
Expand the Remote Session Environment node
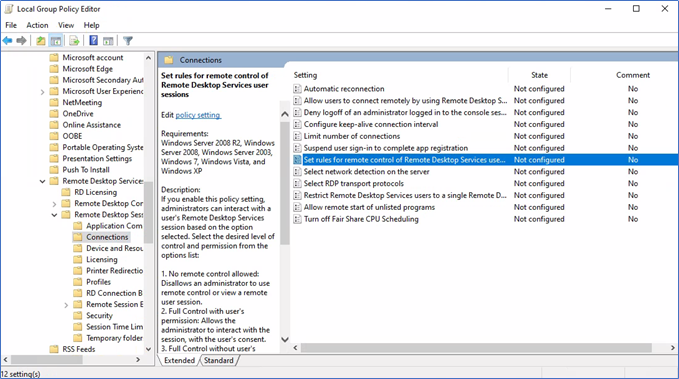coord(66,305)
